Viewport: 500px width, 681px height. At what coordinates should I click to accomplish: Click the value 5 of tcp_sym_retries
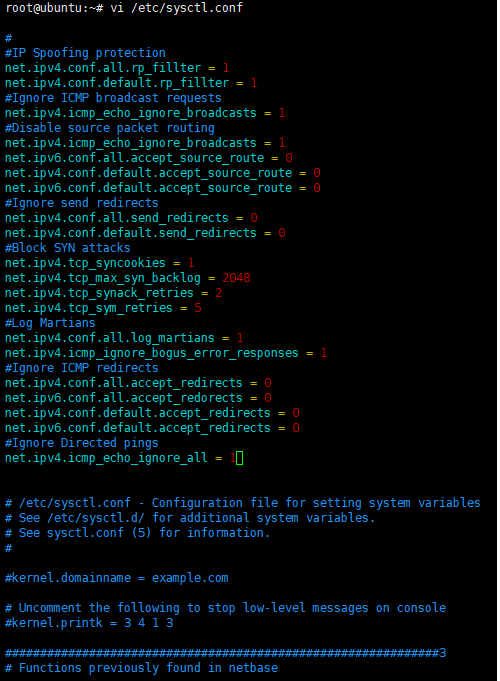(198, 308)
